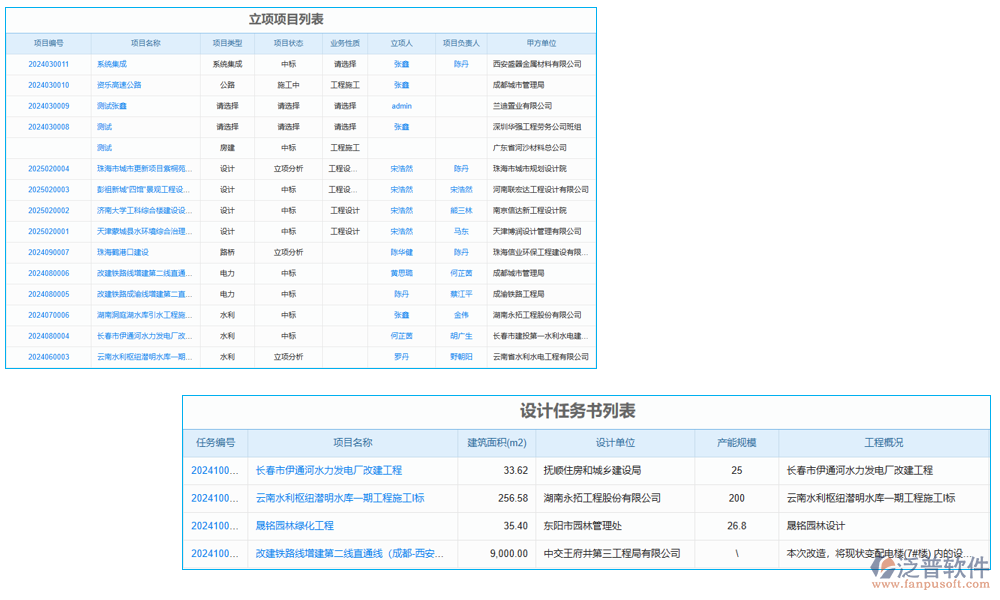
Task: Click project leader 宋浩然 link
Action: coord(401,168)
